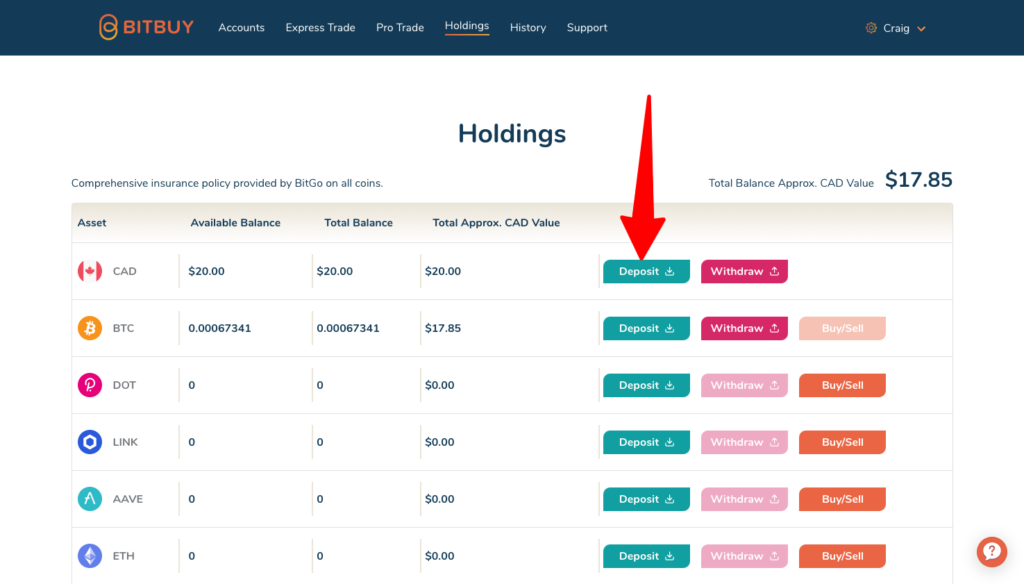1024x584 pixels.
Task: Click the Holdings page heading
Action: pyautogui.click(x=512, y=134)
